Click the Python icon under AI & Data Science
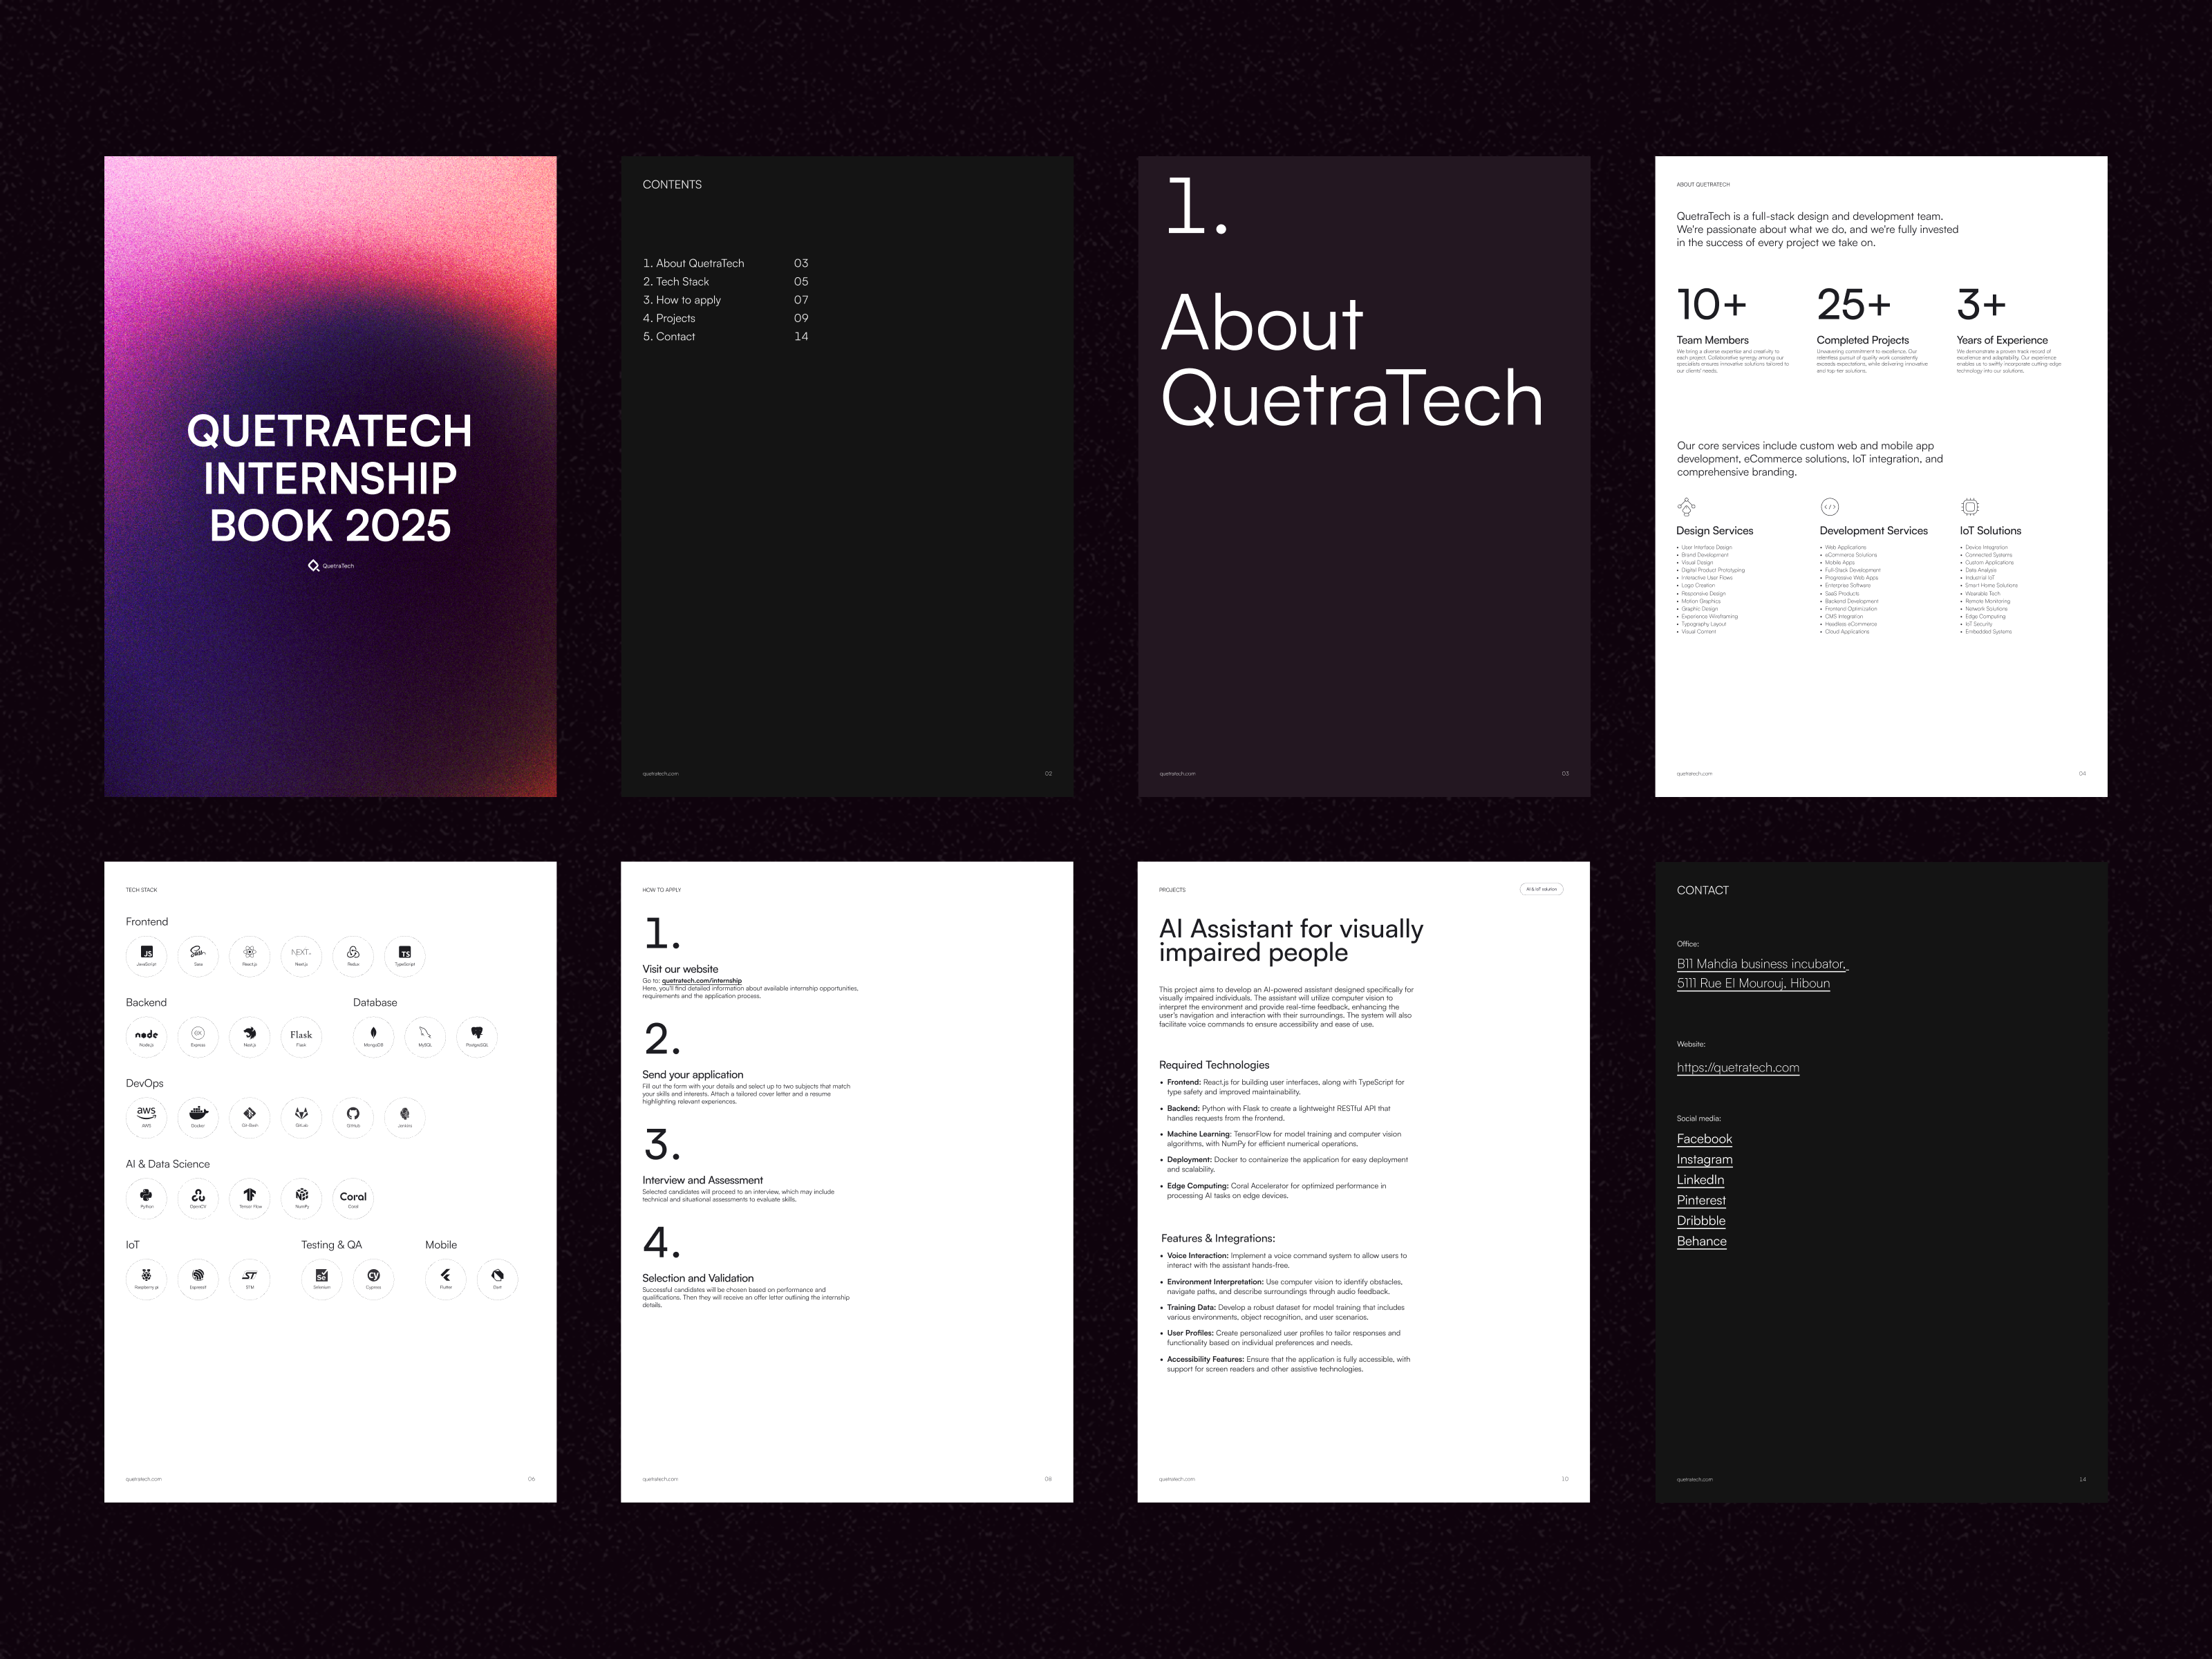 coord(146,1196)
